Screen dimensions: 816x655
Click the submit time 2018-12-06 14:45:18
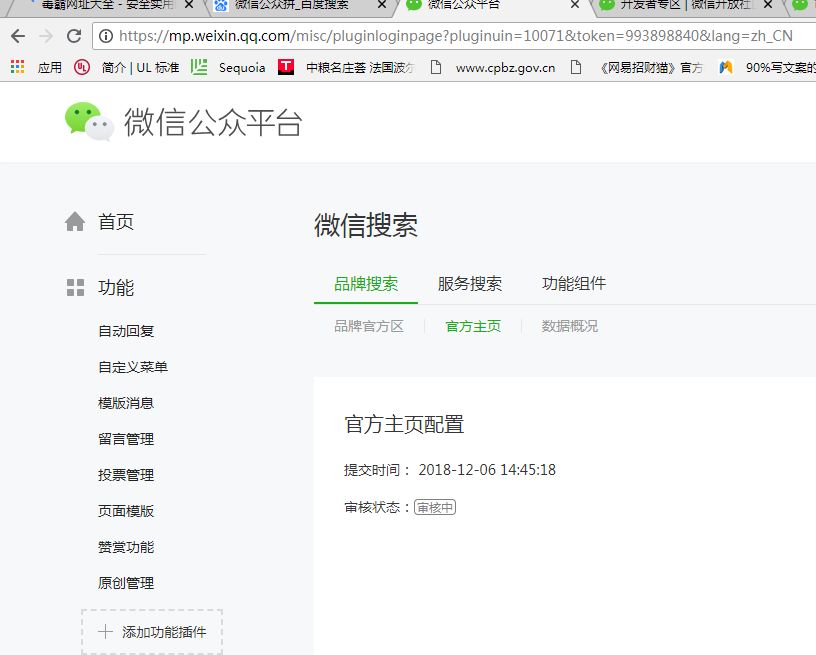tap(487, 470)
